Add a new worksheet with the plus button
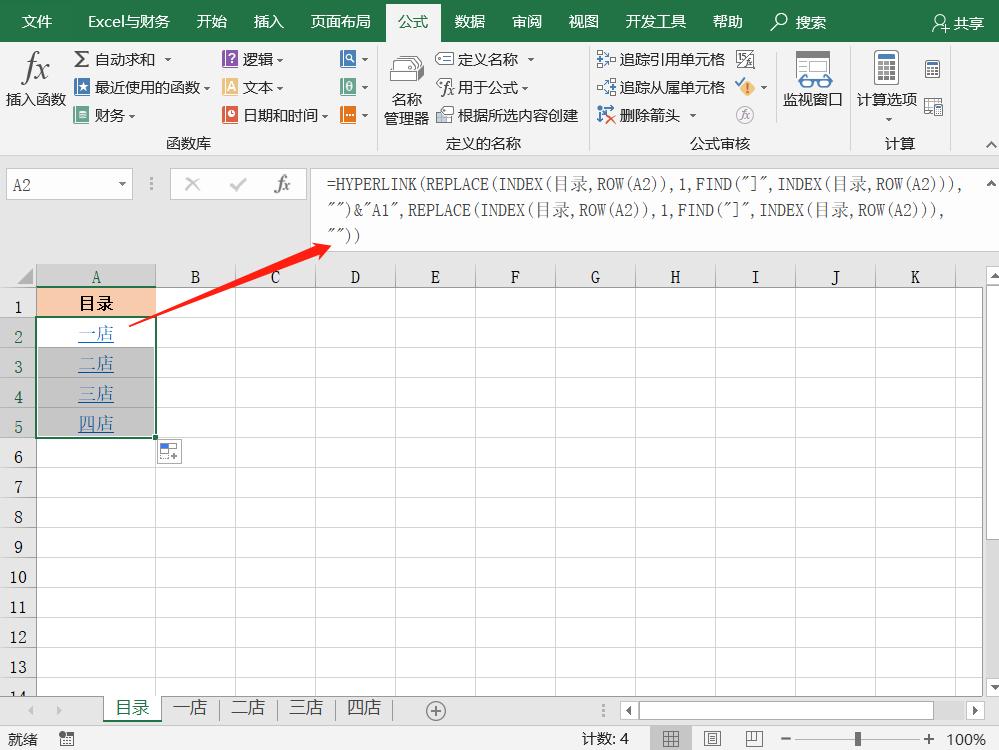The height and width of the screenshot is (750, 999). tap(434, 706)
